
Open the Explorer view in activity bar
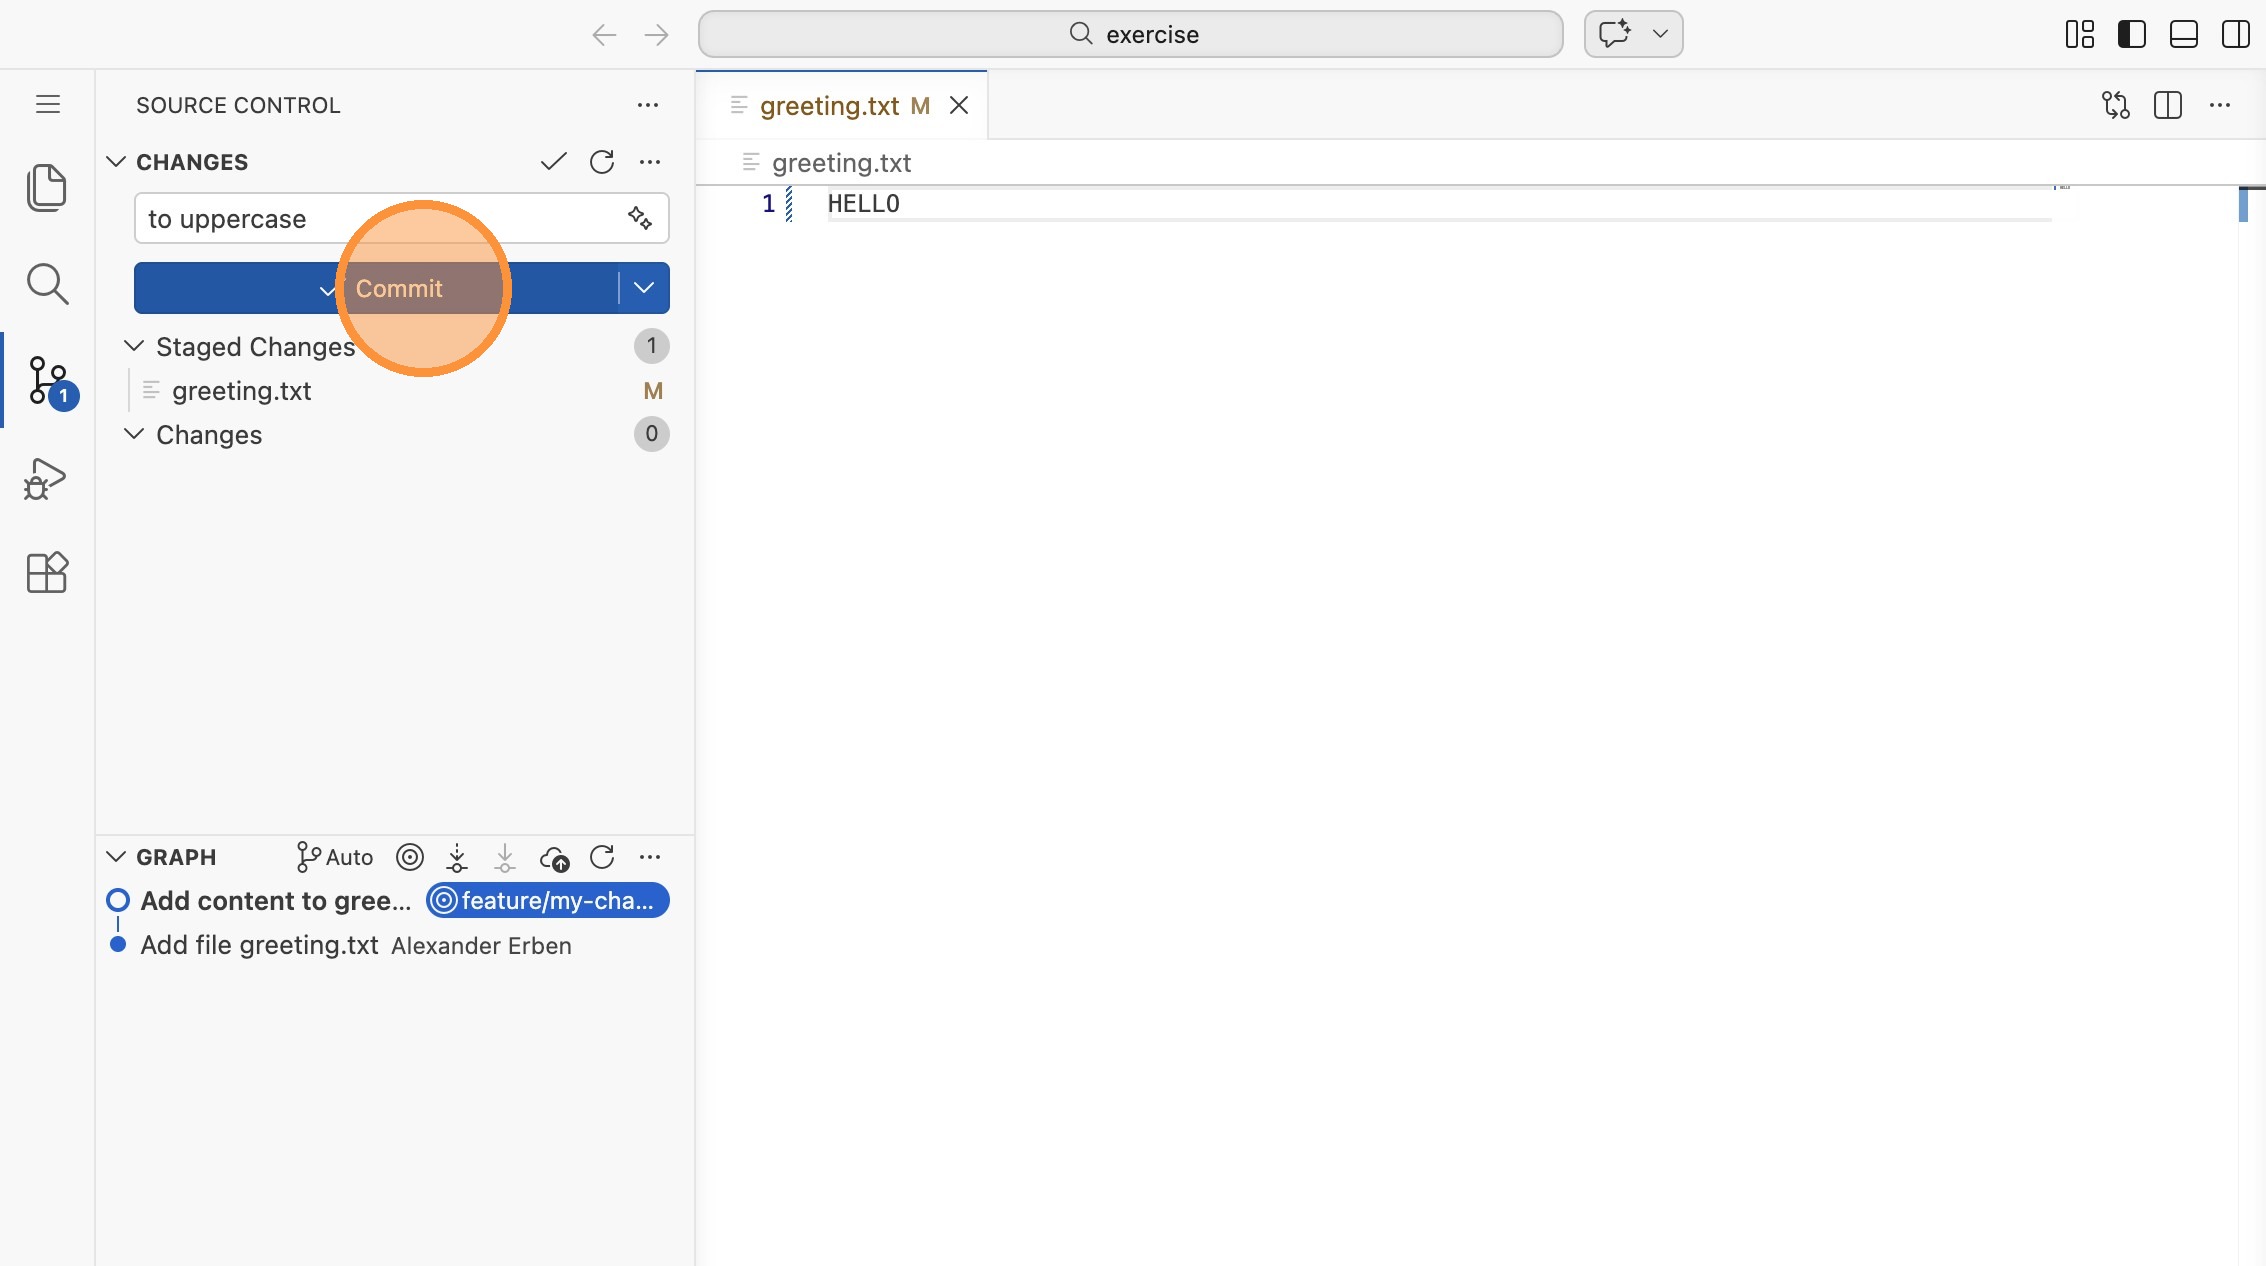point(46,188)
